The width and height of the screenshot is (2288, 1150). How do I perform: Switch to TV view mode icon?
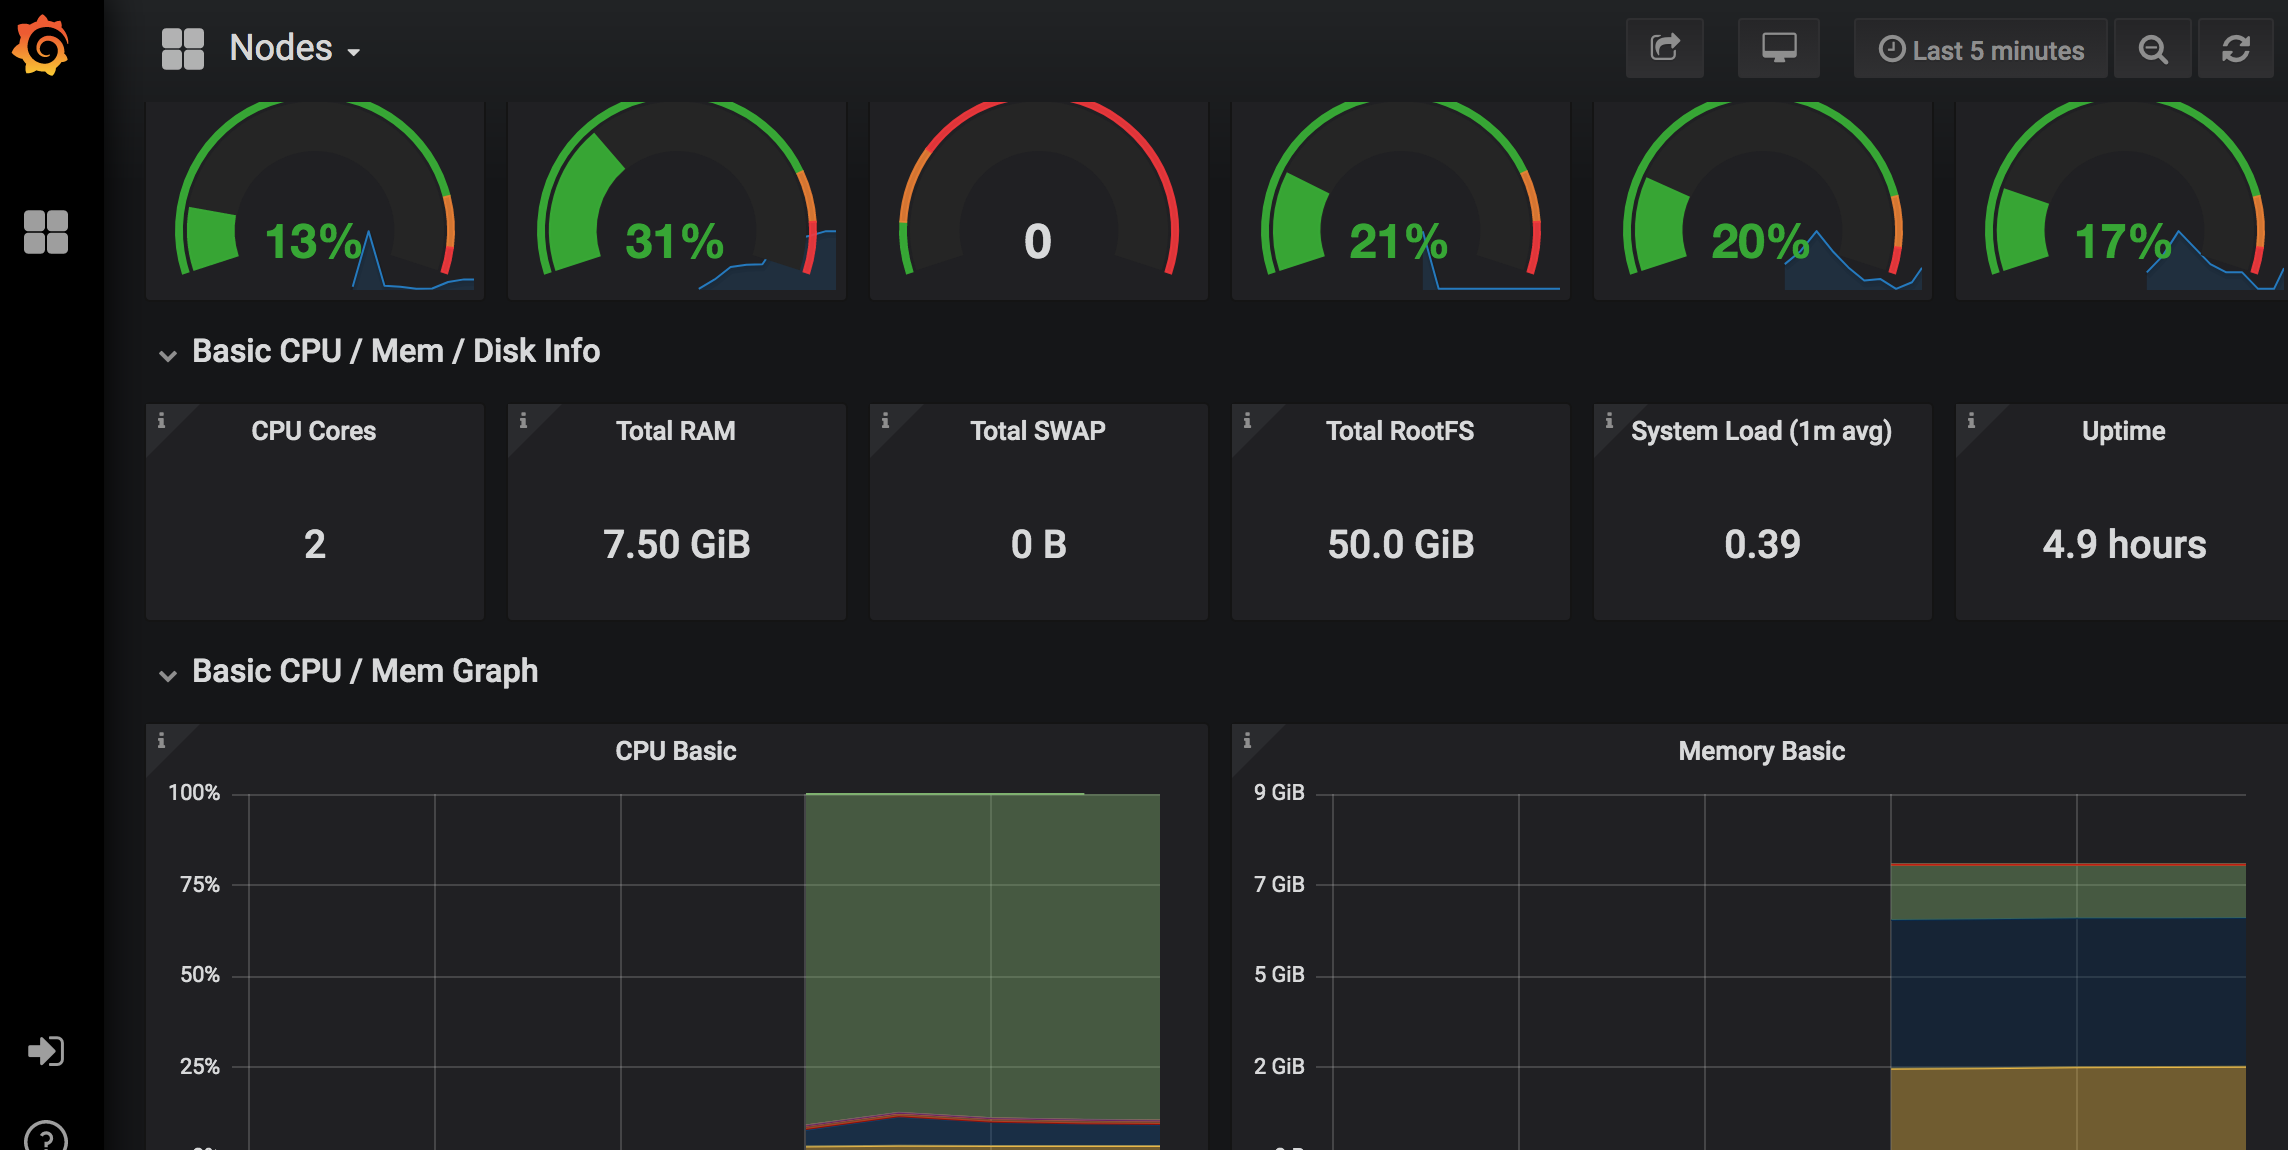tap(1778, 48)
